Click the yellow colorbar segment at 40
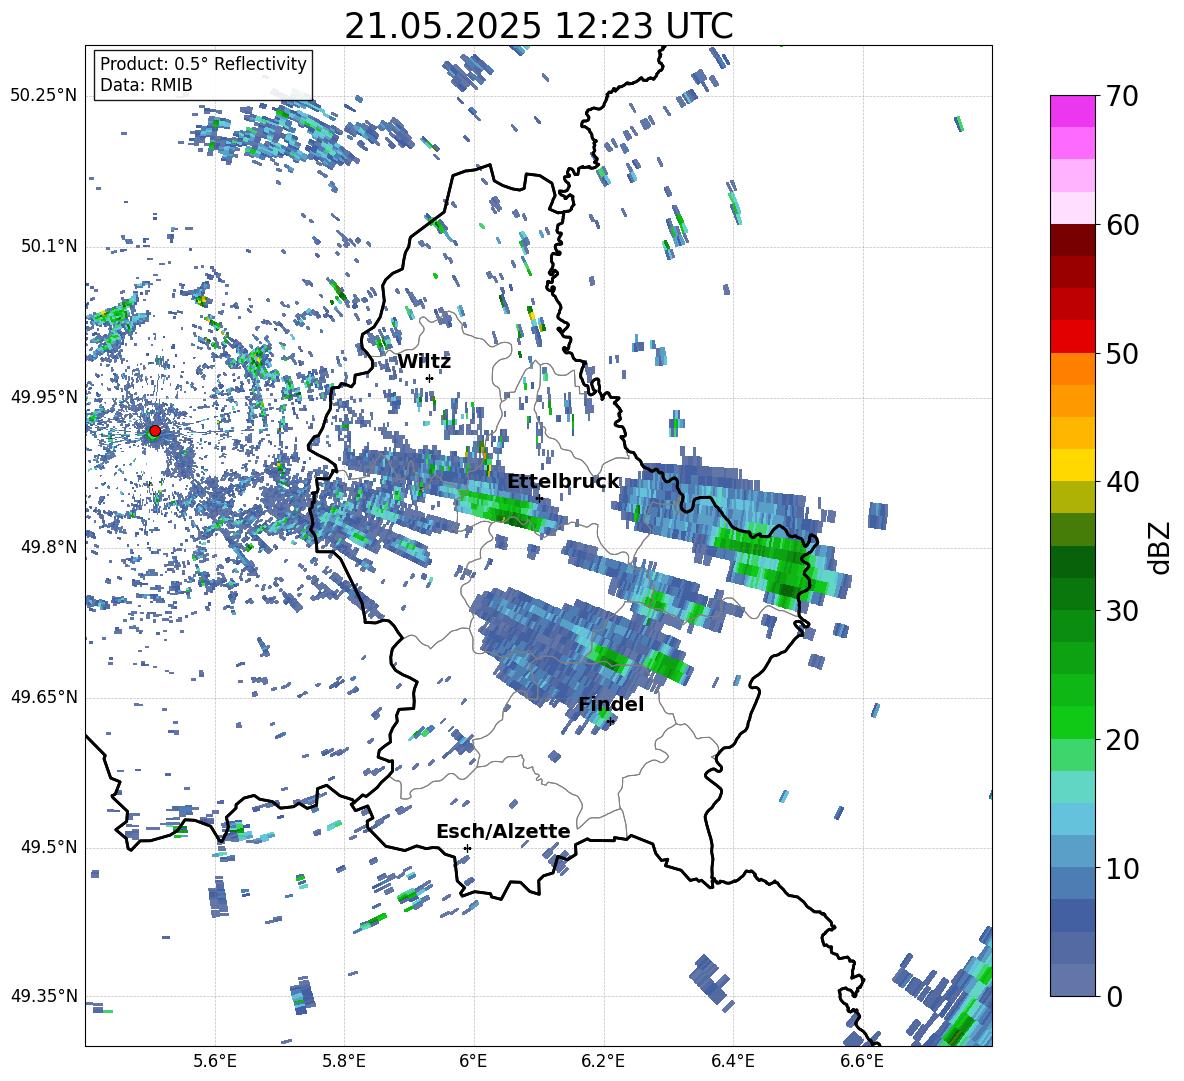The image size is (1184, 1081). tap(1072, 465)
